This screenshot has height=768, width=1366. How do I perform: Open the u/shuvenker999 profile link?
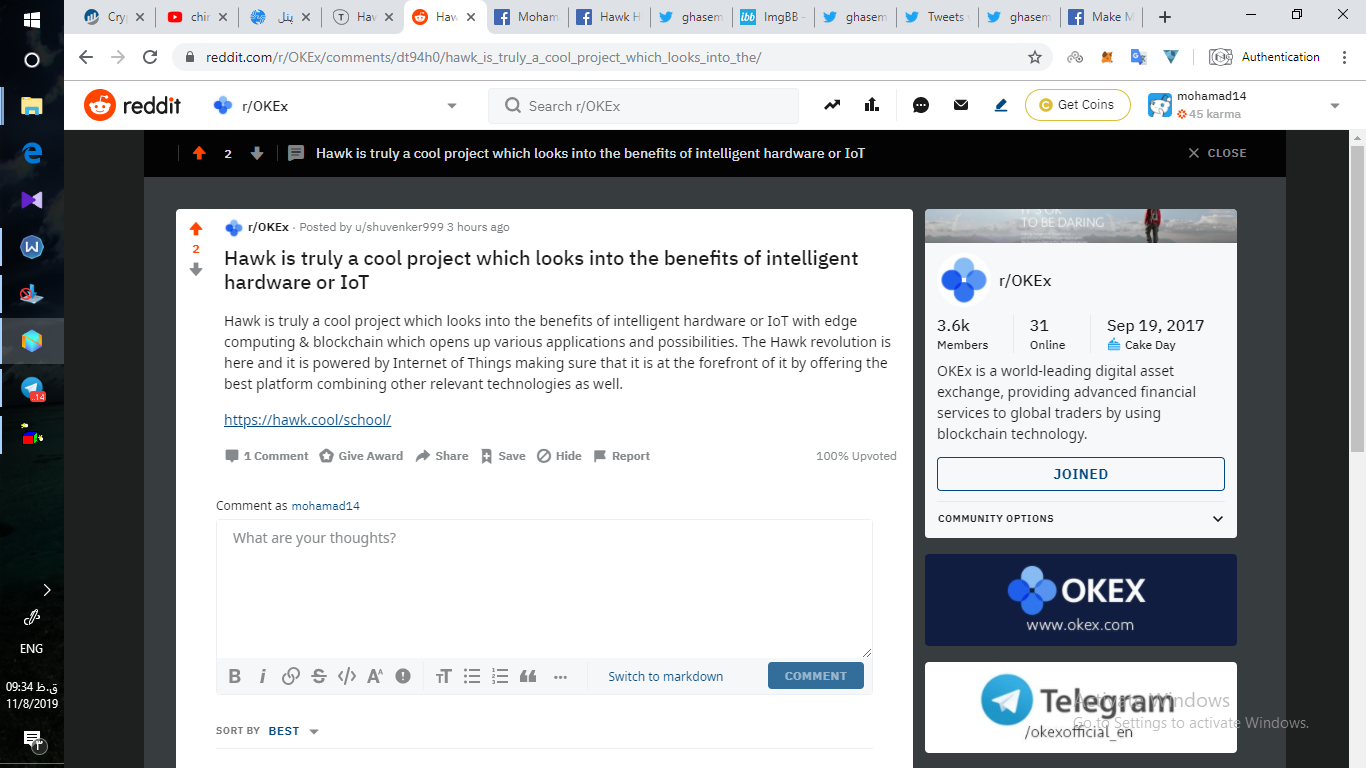pyautogui.click(x=399, y=227)
